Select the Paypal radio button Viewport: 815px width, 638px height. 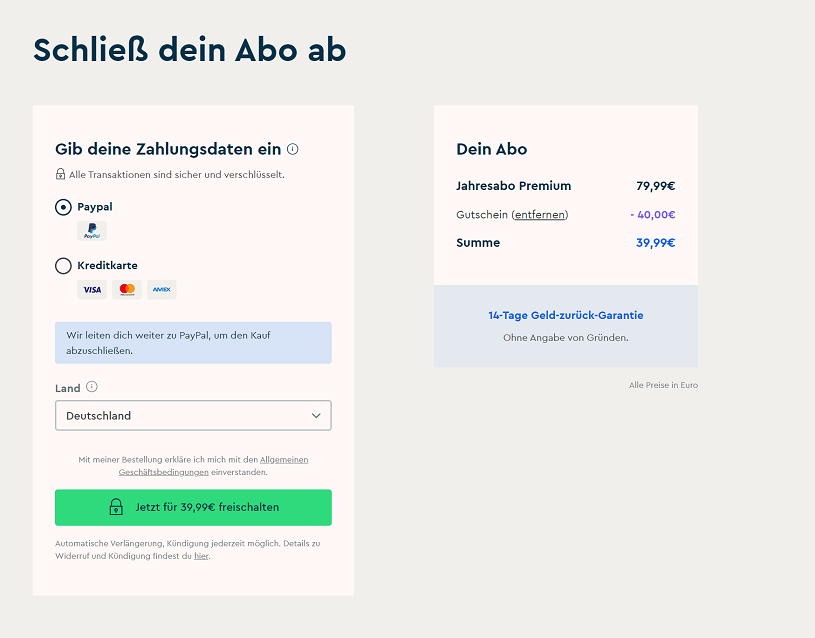pyautogui.click(x=63, y=207)
